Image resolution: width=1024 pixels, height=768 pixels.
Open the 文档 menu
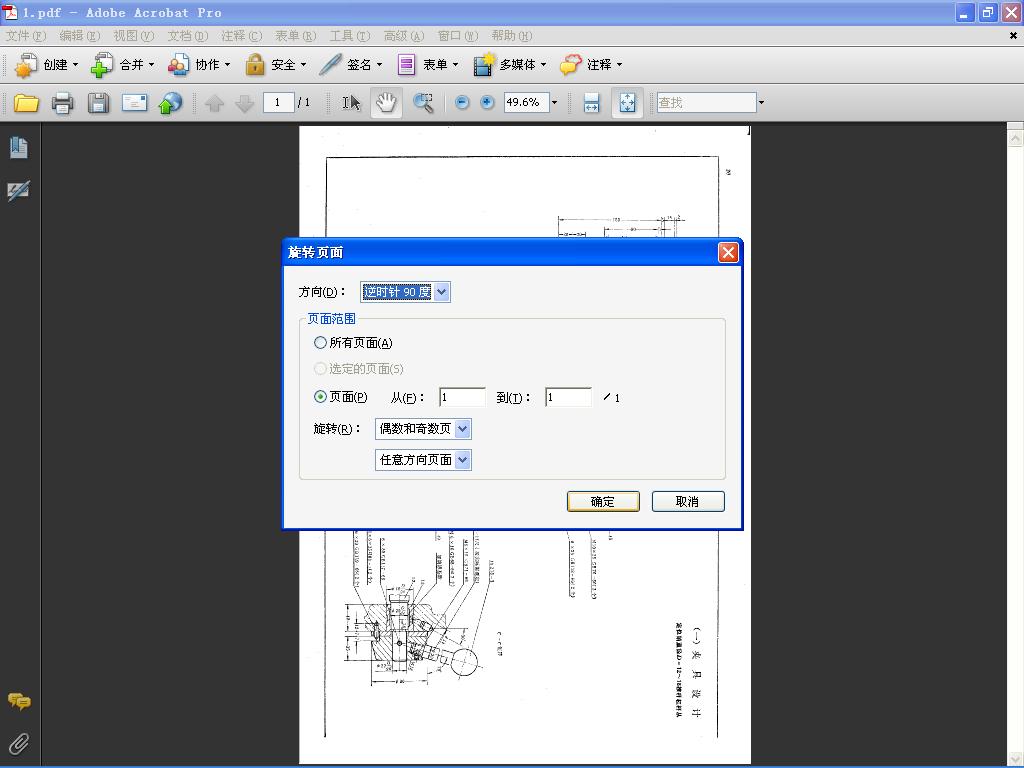187,36
